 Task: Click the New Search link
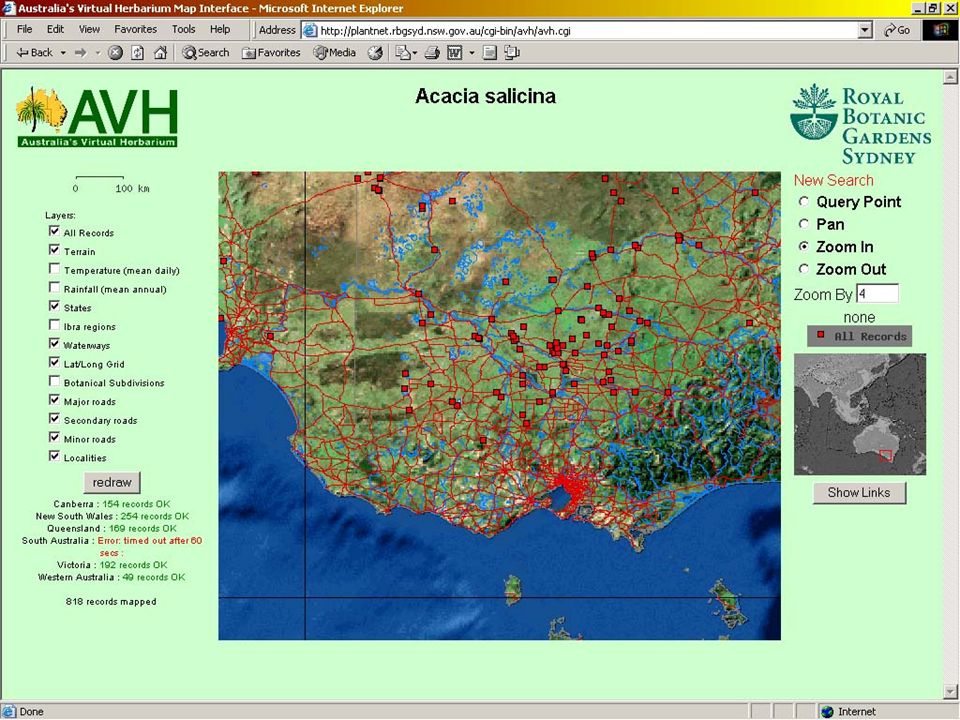(833, 180)
